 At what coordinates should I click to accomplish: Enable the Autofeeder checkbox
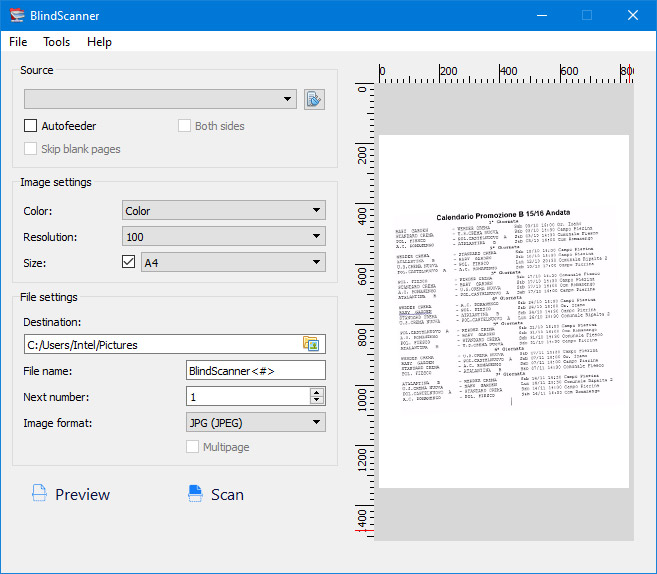coord(31,126)
